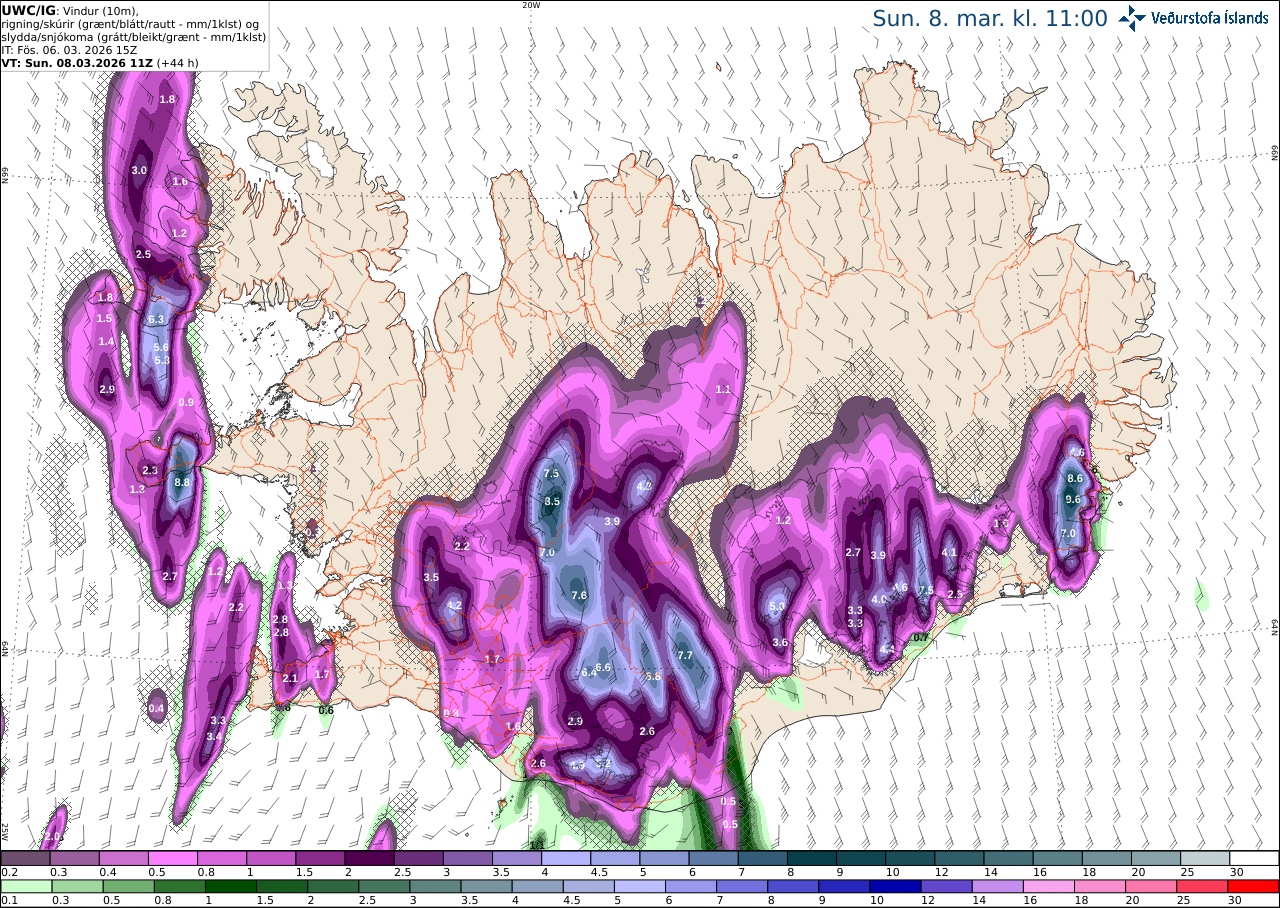
Task: Click the 0.9 value in the western band
Action: (x=186, y=402)
